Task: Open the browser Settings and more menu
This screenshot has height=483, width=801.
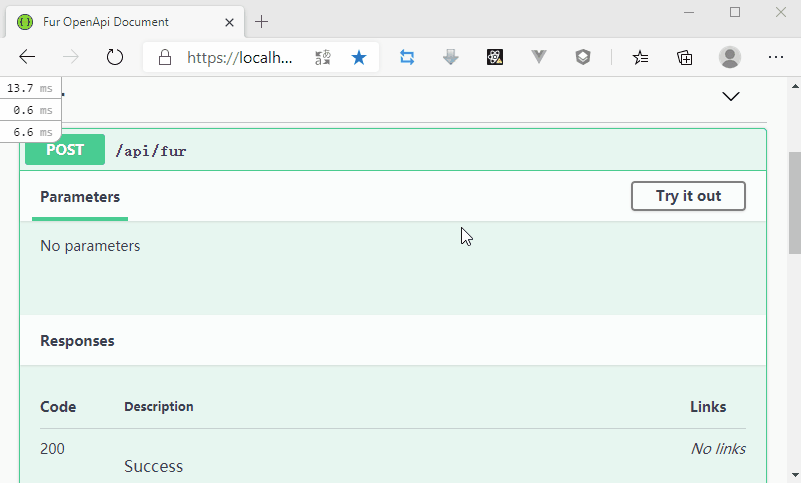Action: point(775,58)
